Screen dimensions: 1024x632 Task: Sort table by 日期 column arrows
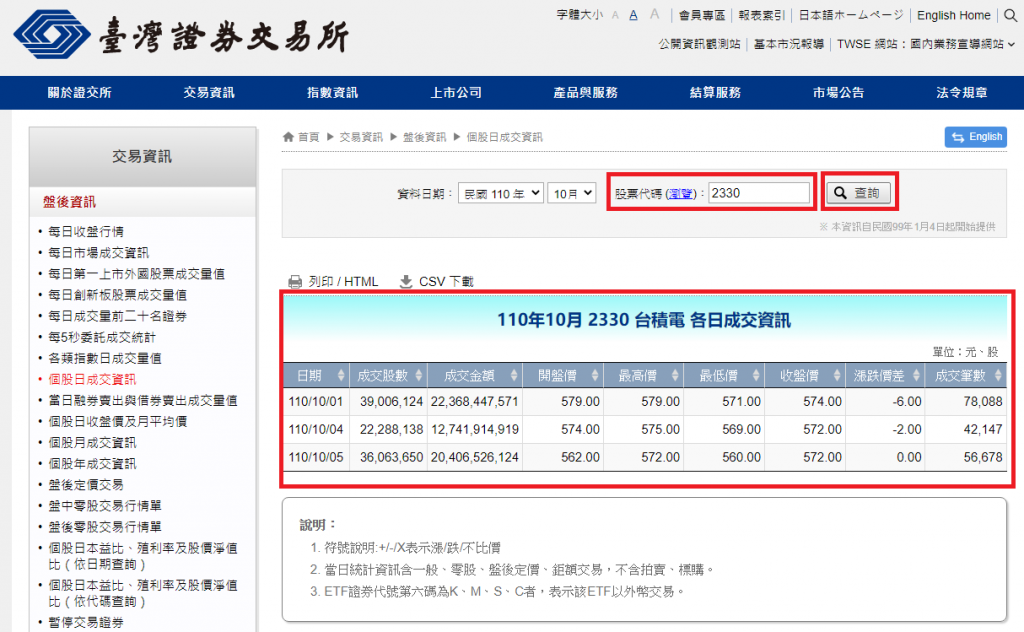[x=341, y=375]
